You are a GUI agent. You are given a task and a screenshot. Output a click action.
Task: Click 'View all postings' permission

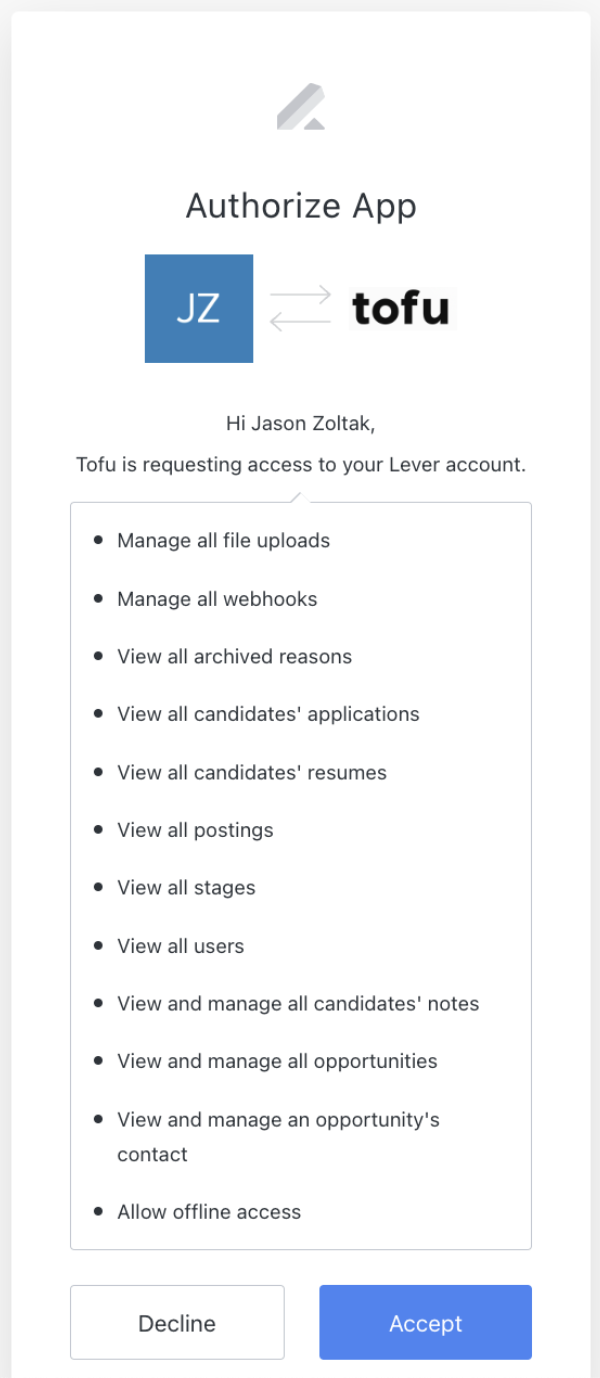click(x=195, y=830)
